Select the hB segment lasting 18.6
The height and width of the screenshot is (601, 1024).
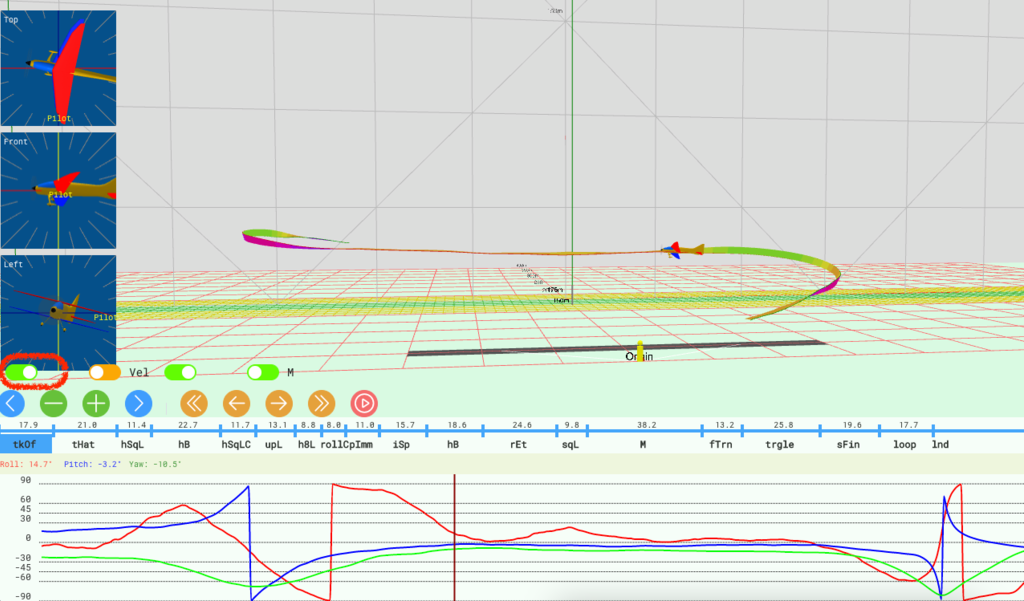453,444
